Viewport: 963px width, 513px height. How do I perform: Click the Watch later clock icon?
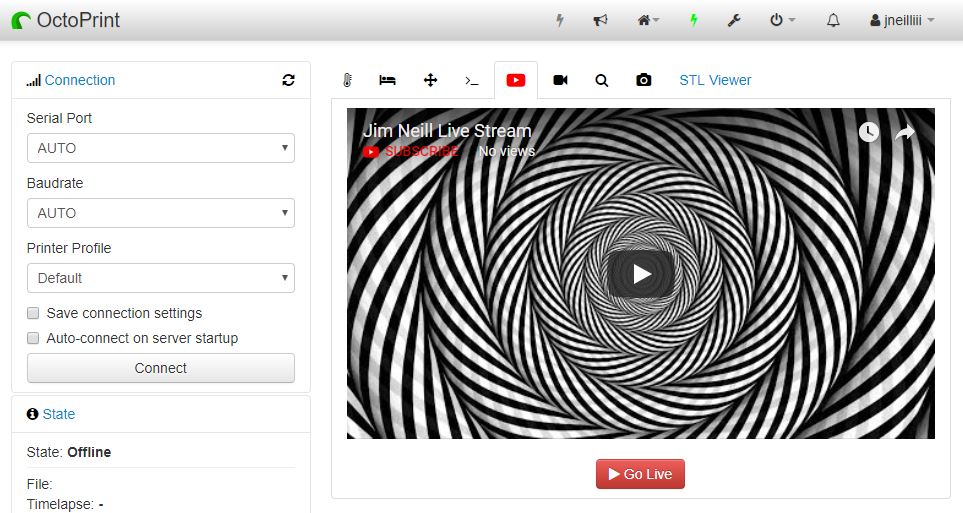(x=868, y=131)
